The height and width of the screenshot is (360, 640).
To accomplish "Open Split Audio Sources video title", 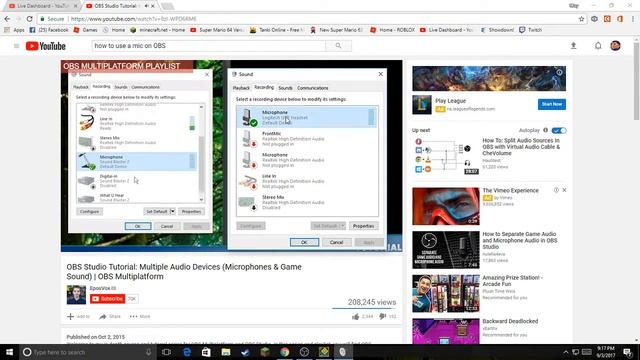I will point(521,147).
